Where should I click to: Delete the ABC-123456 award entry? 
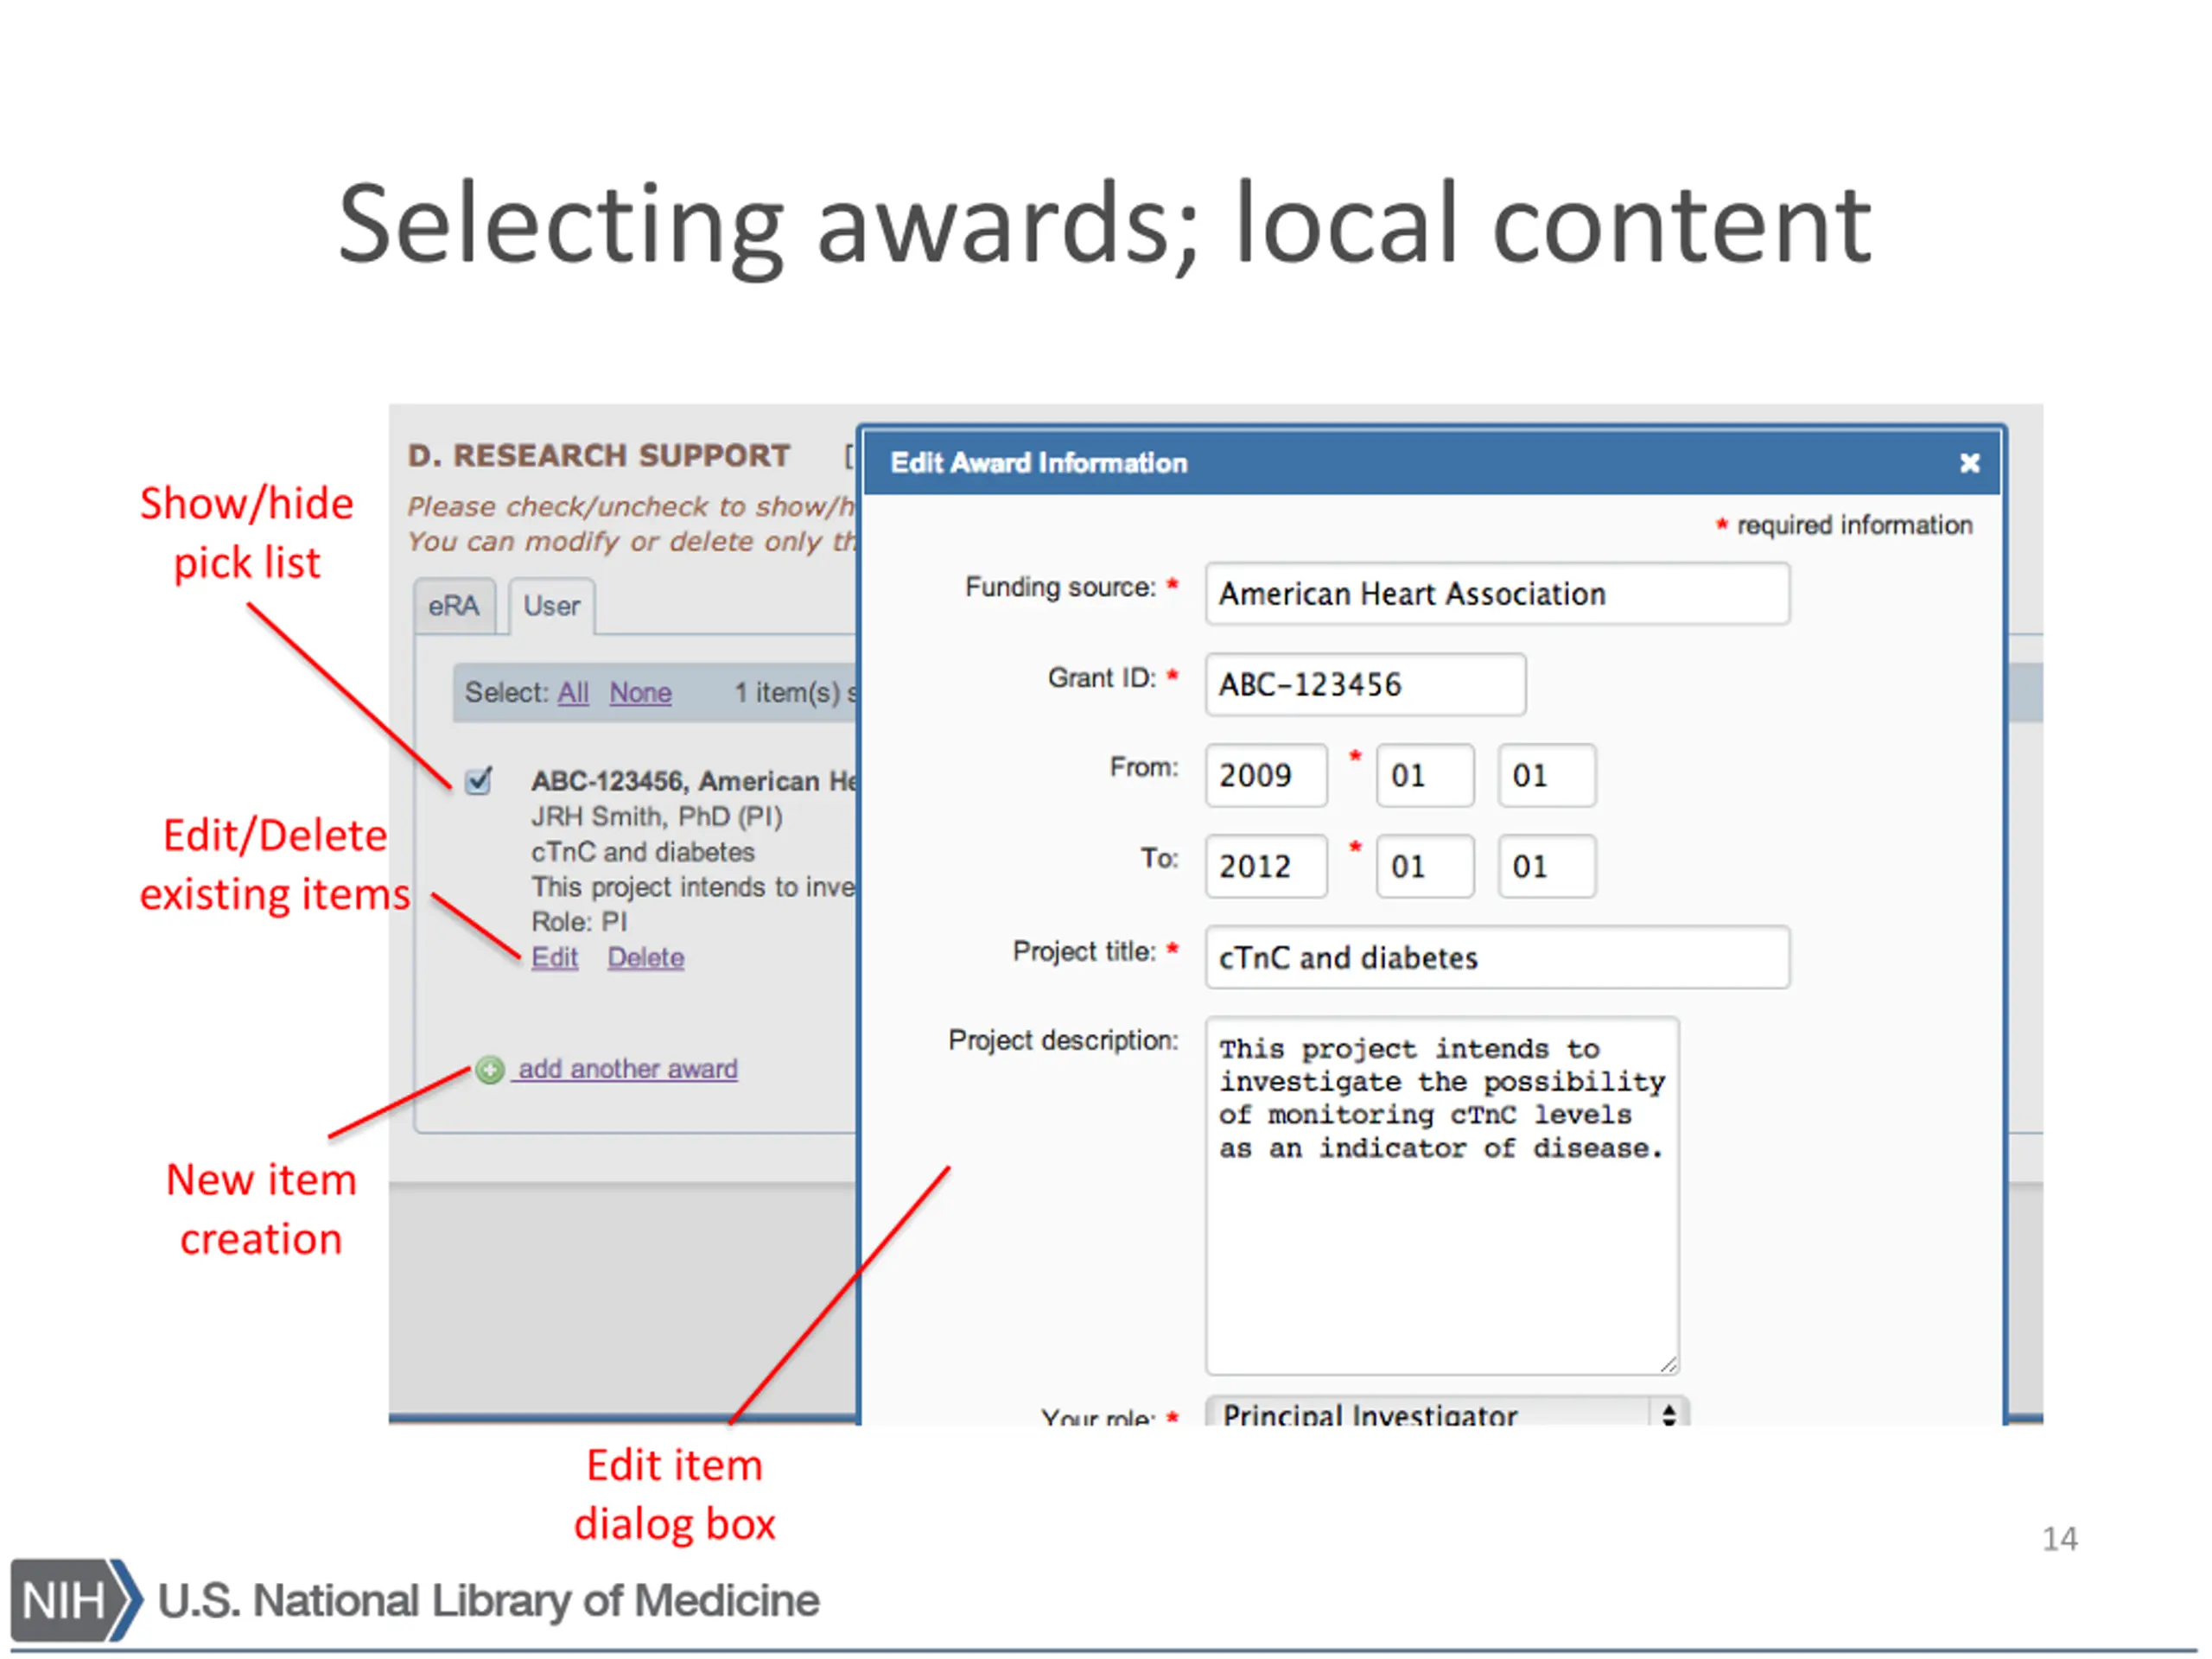[x=646, y=957]
